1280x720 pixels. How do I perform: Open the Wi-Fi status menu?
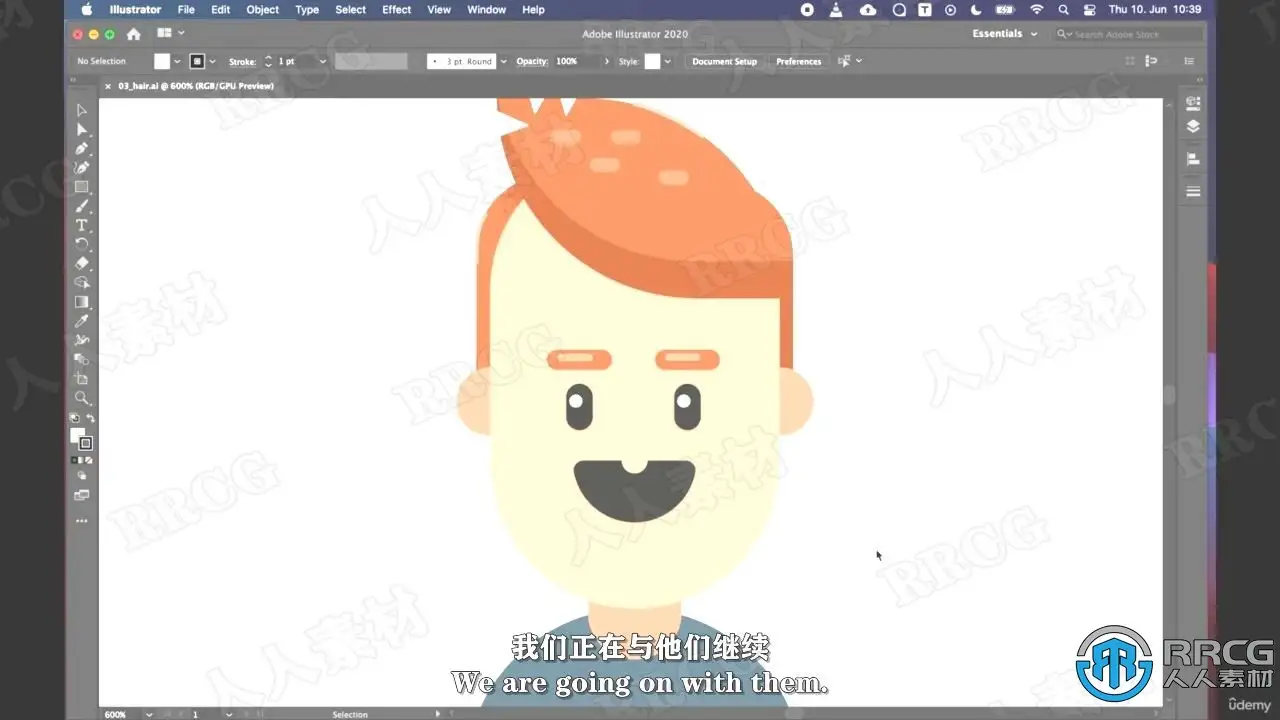[1037, 10]
